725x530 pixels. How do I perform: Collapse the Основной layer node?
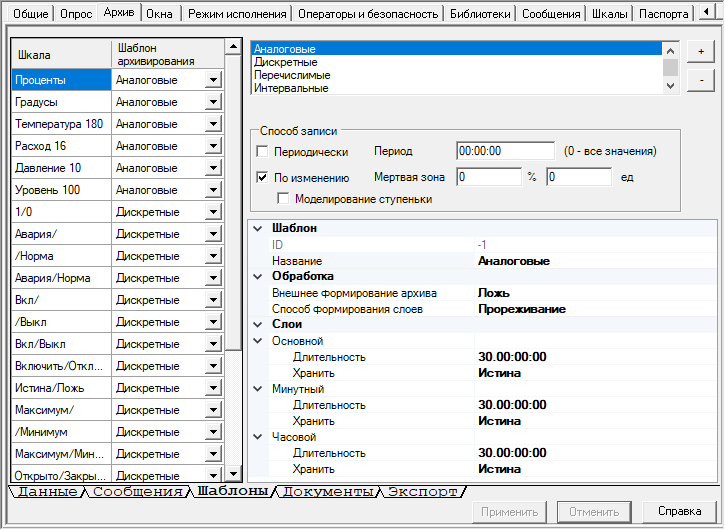(x=258, y=341)
